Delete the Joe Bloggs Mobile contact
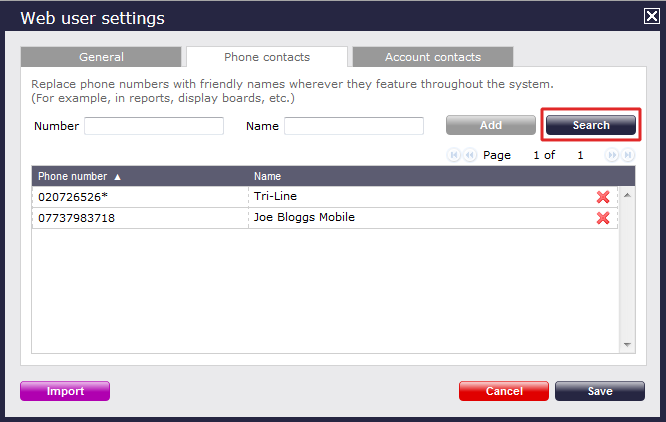Image resolution: width=666 pixels, height=422 pixels. pos(603,218)
